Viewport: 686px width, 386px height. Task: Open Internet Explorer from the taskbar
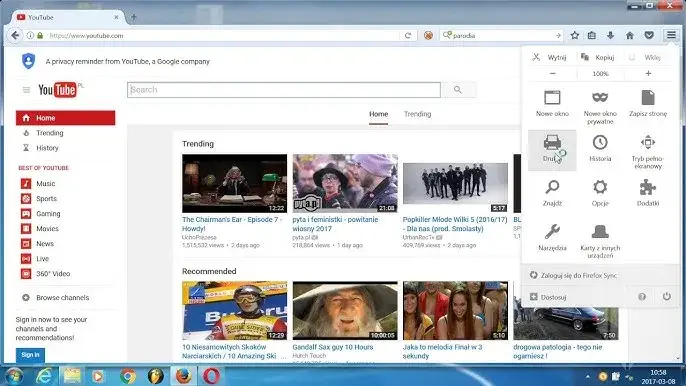click(x=44, y=376)
